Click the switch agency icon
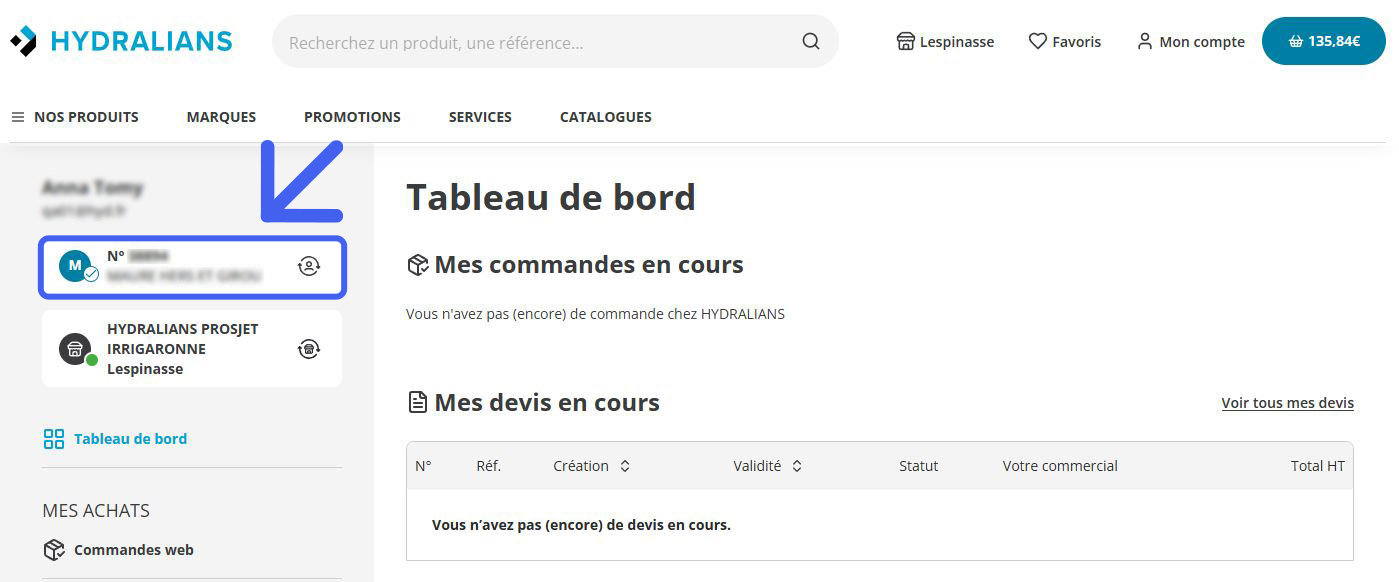Viewport: 1399px width, 582px height. coord(309,349)
